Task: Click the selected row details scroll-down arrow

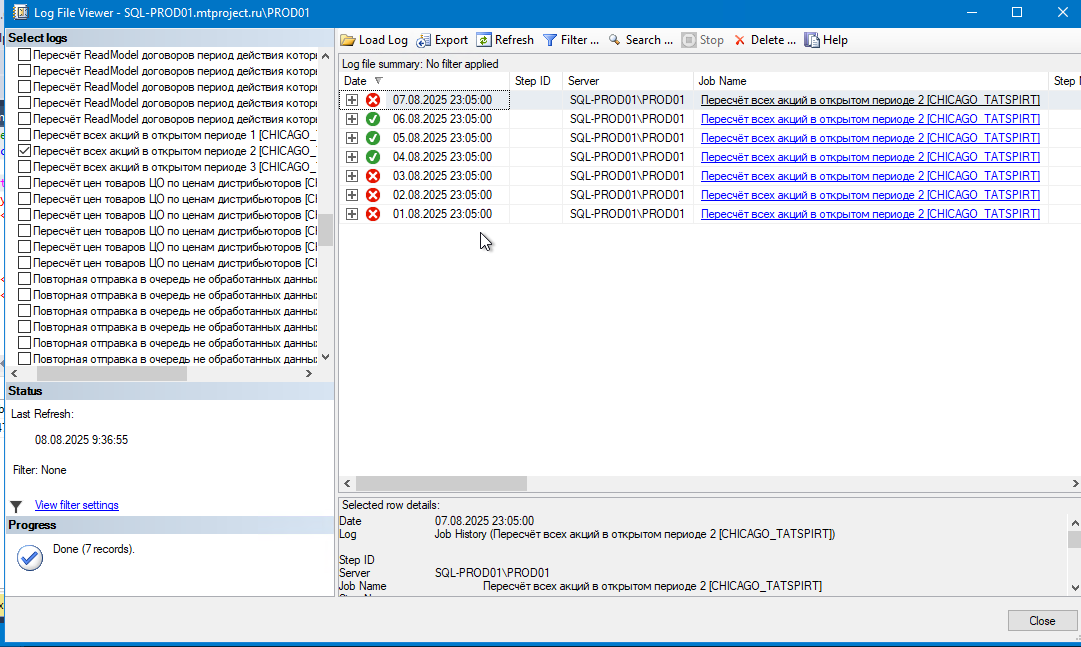Action: tap(1075, 588)
